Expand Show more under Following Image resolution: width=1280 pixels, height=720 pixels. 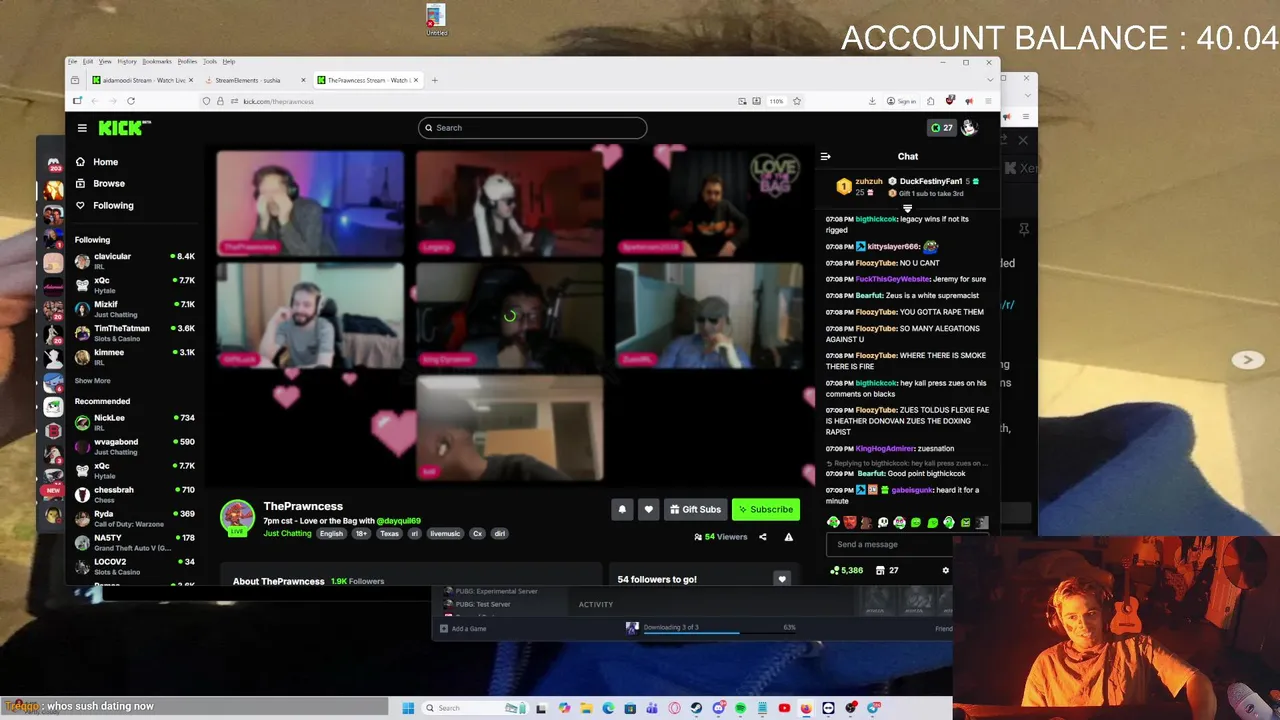point(92,381)
